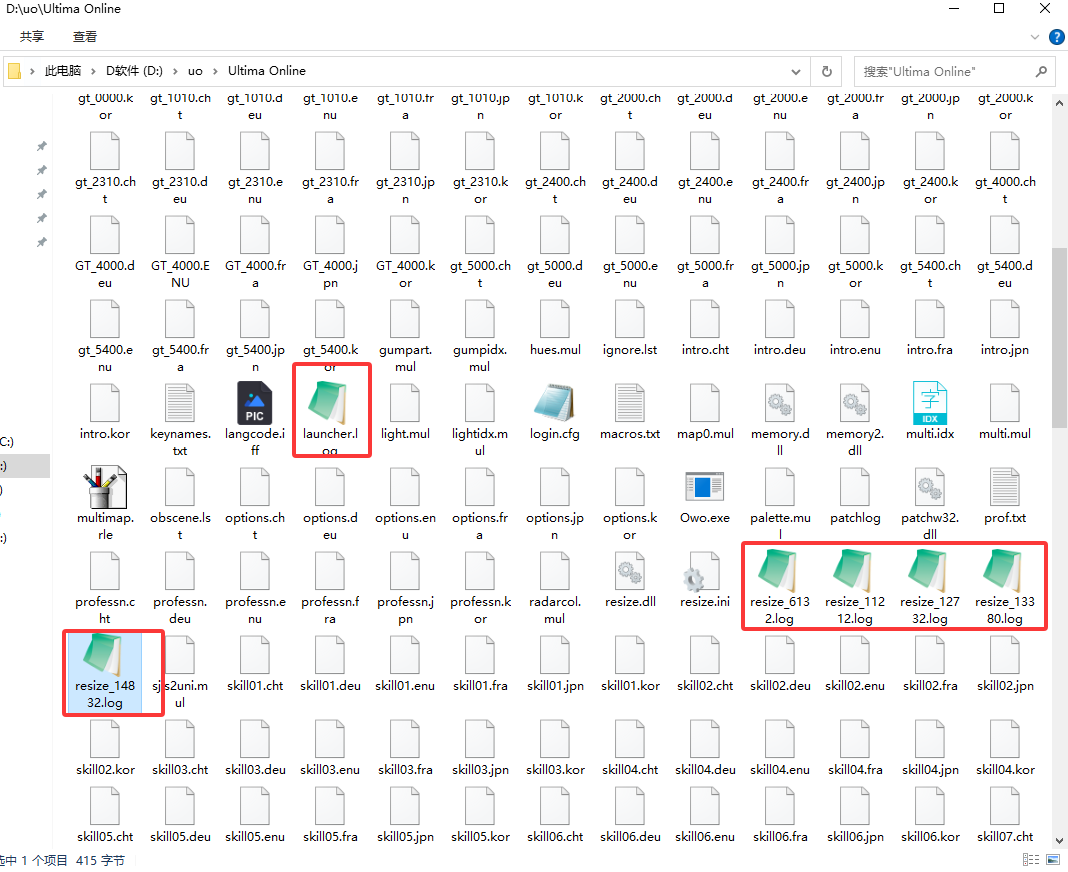The height and width of the screenshot is (872, 1068).
Task: Switch to large icons view in status bar
Action: tap(1052, 860)
